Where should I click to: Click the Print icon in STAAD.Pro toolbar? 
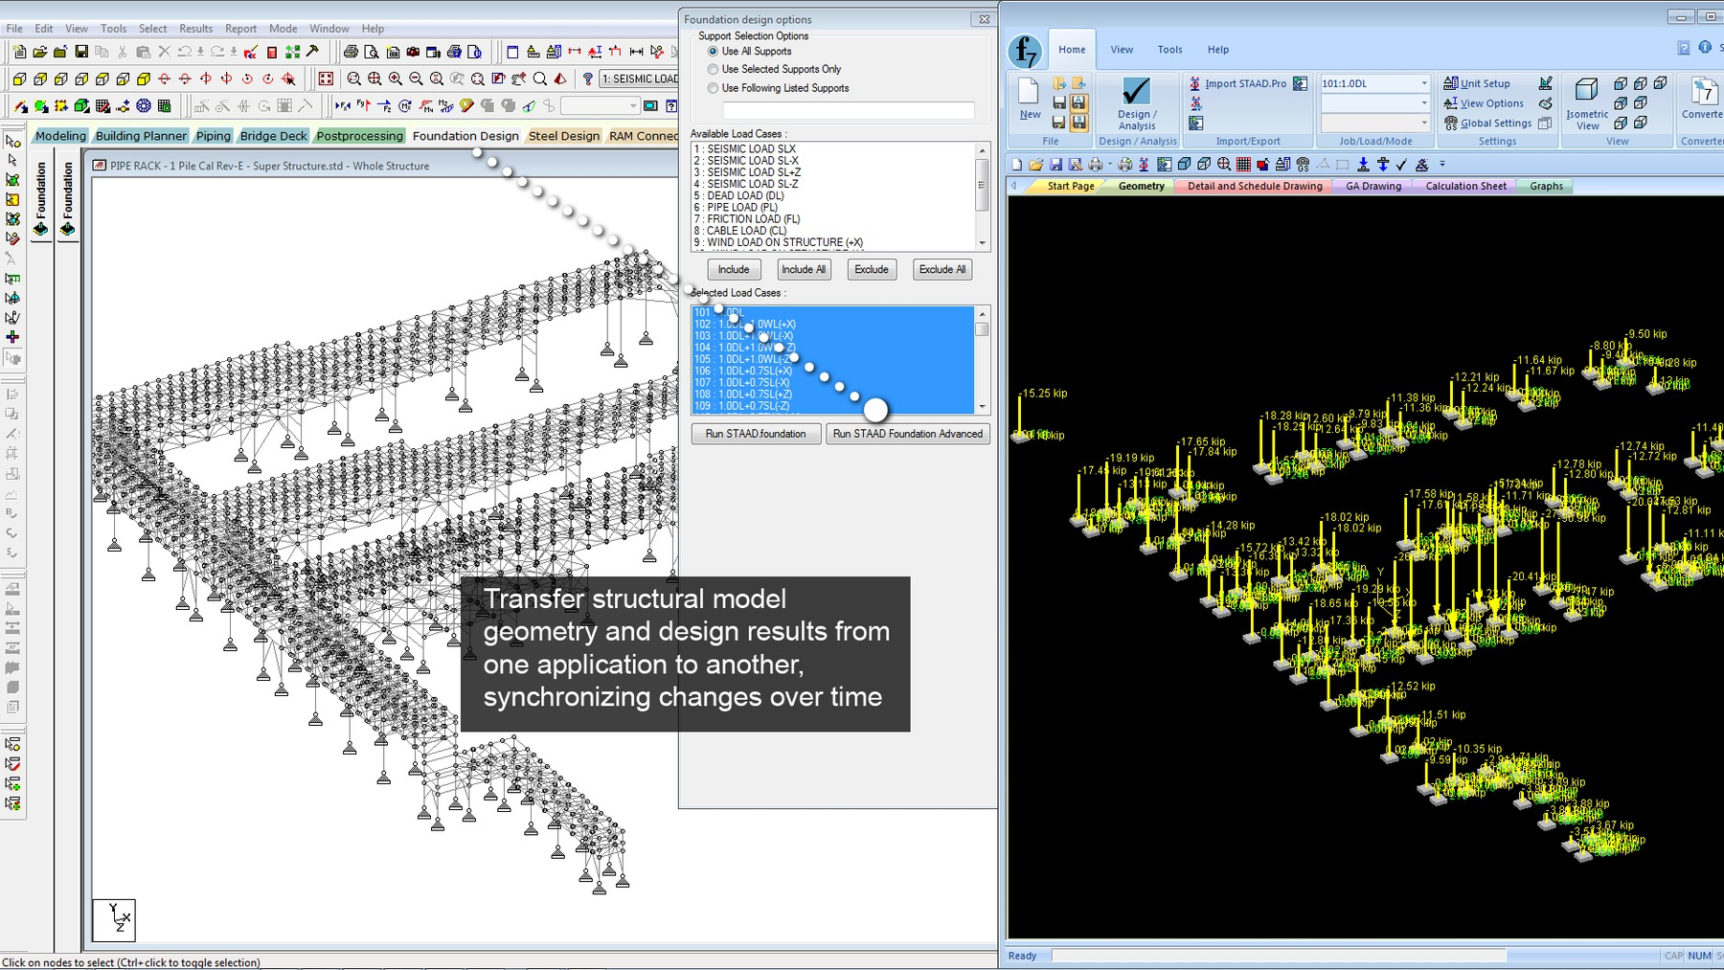[x=350, y=49]
